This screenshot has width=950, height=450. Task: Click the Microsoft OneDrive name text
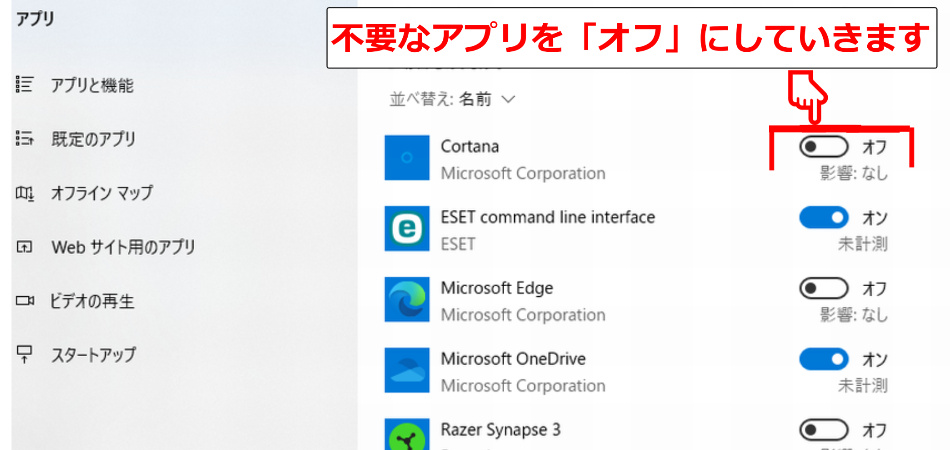513,359
